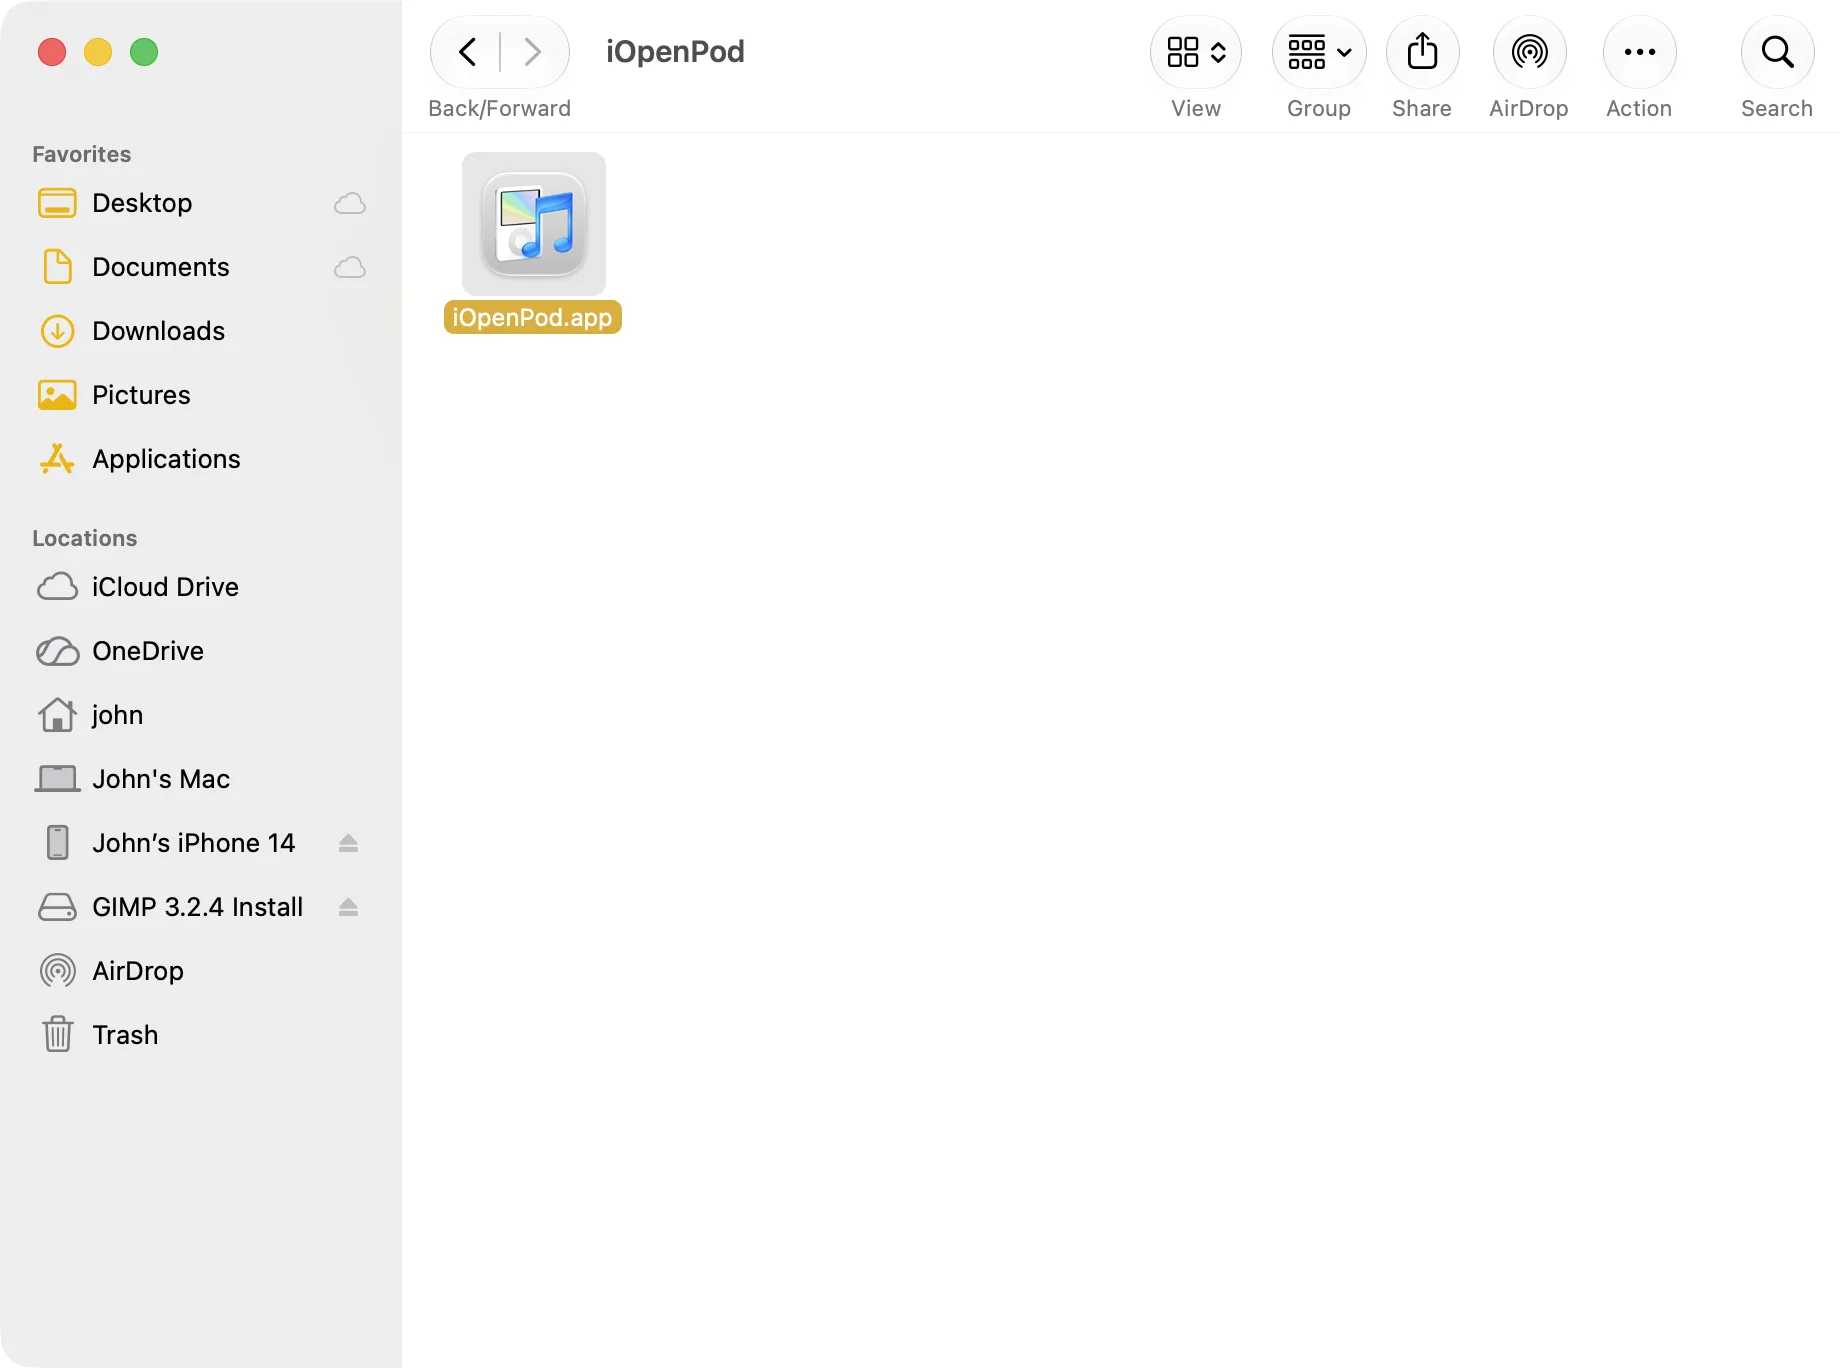Screen dimensions: 1840x1368
Task: Open the OneDrive location
Action: tap(201, 651)
